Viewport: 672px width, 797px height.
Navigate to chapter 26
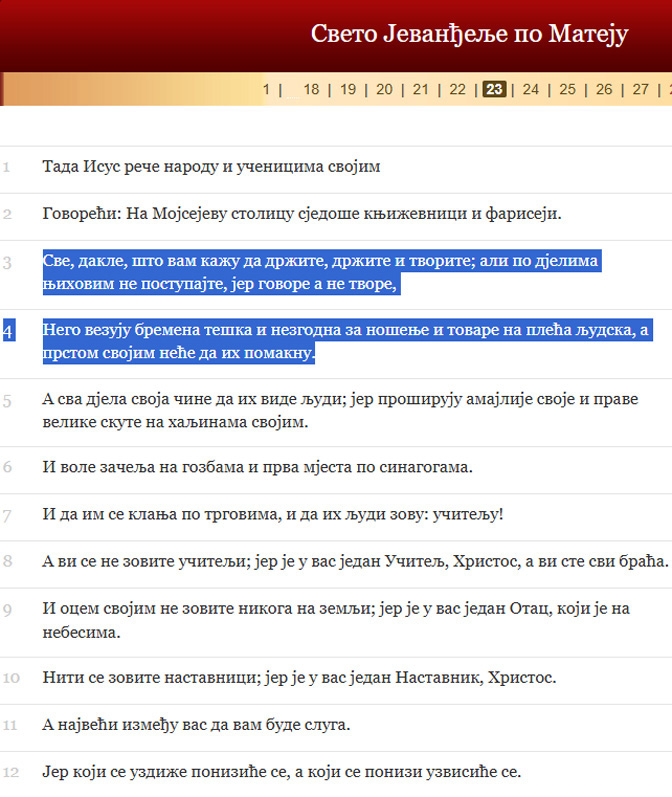(x=604, y=89)
